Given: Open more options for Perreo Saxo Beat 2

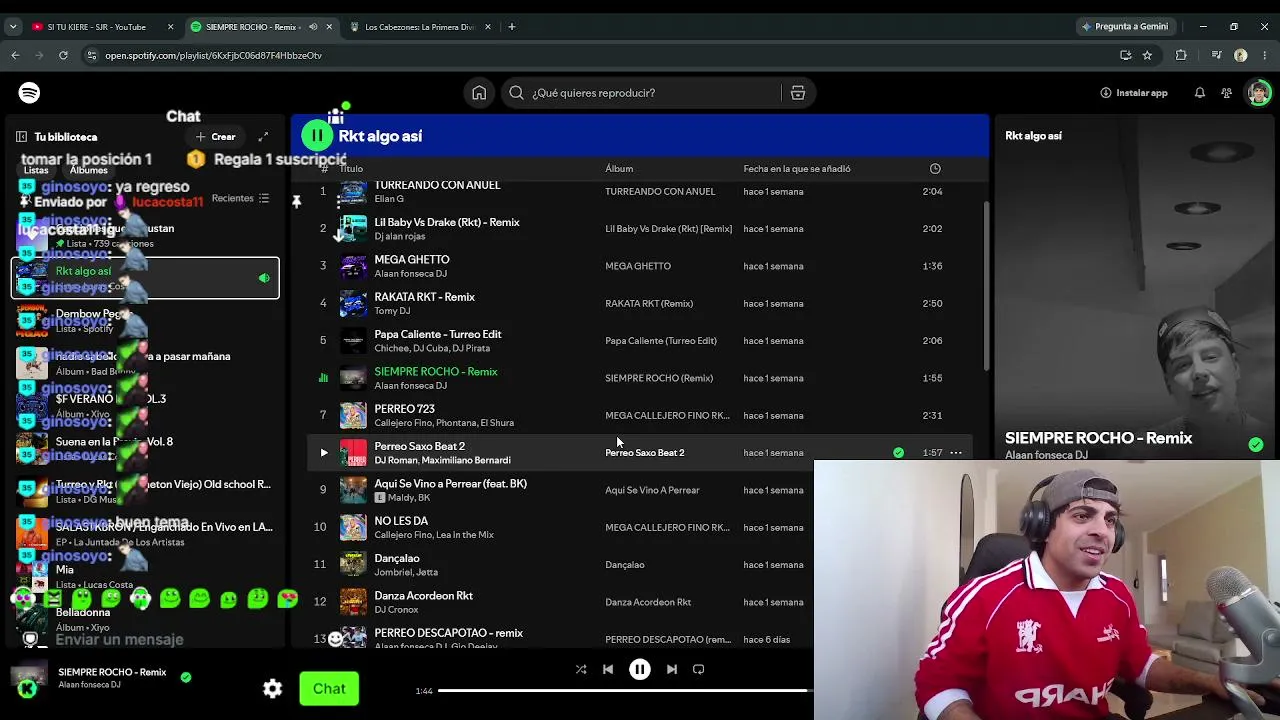Looking at the screenshot, I should tap(956, 453).
